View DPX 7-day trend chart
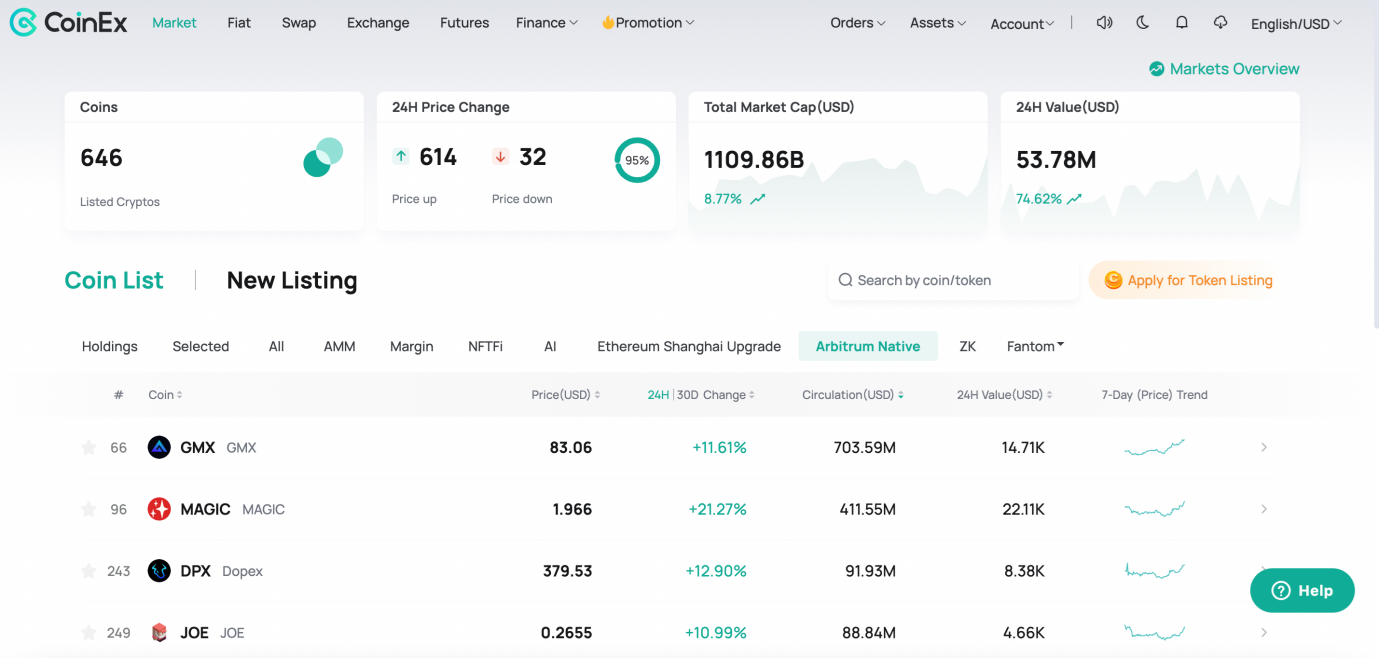The image size is (1379, 658). (1154, 571)
